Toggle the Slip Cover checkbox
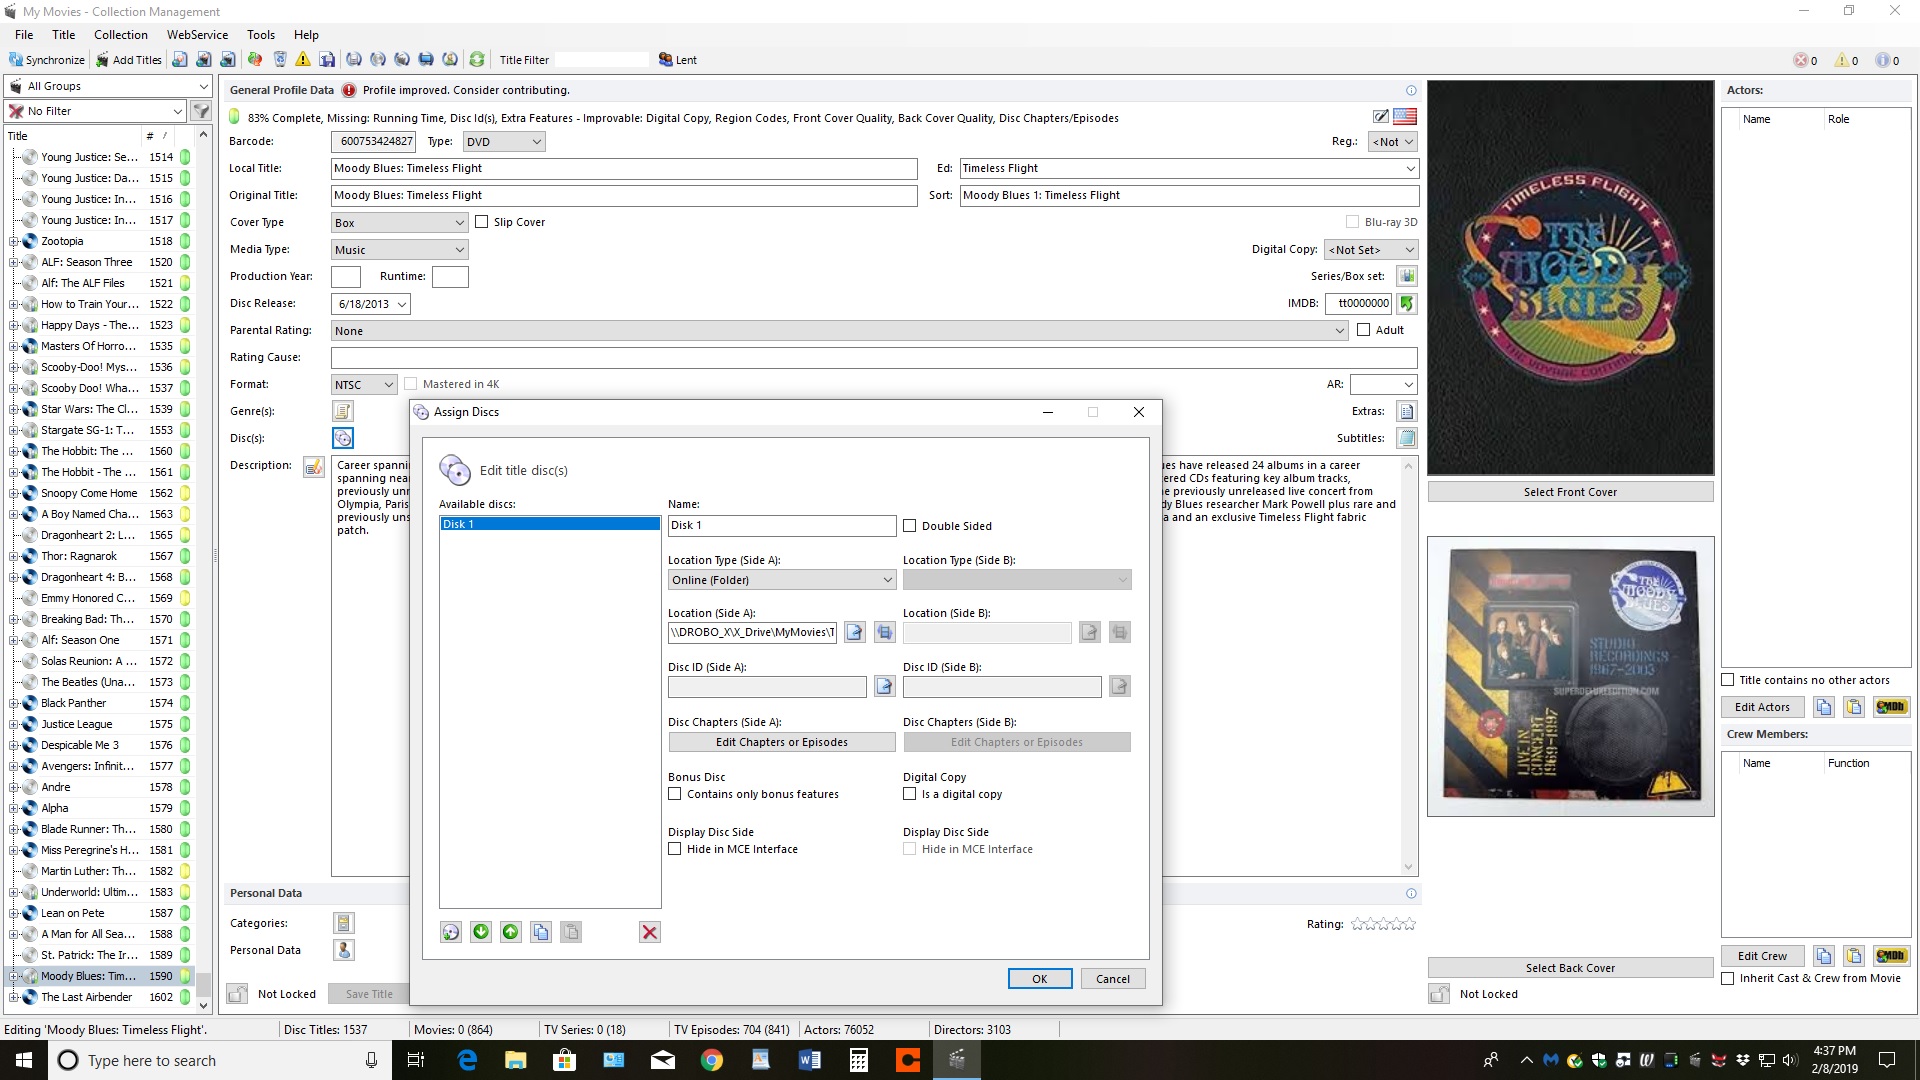Image resolution: width=1920 pixels, height=1080 pixels. click(482, 222)
